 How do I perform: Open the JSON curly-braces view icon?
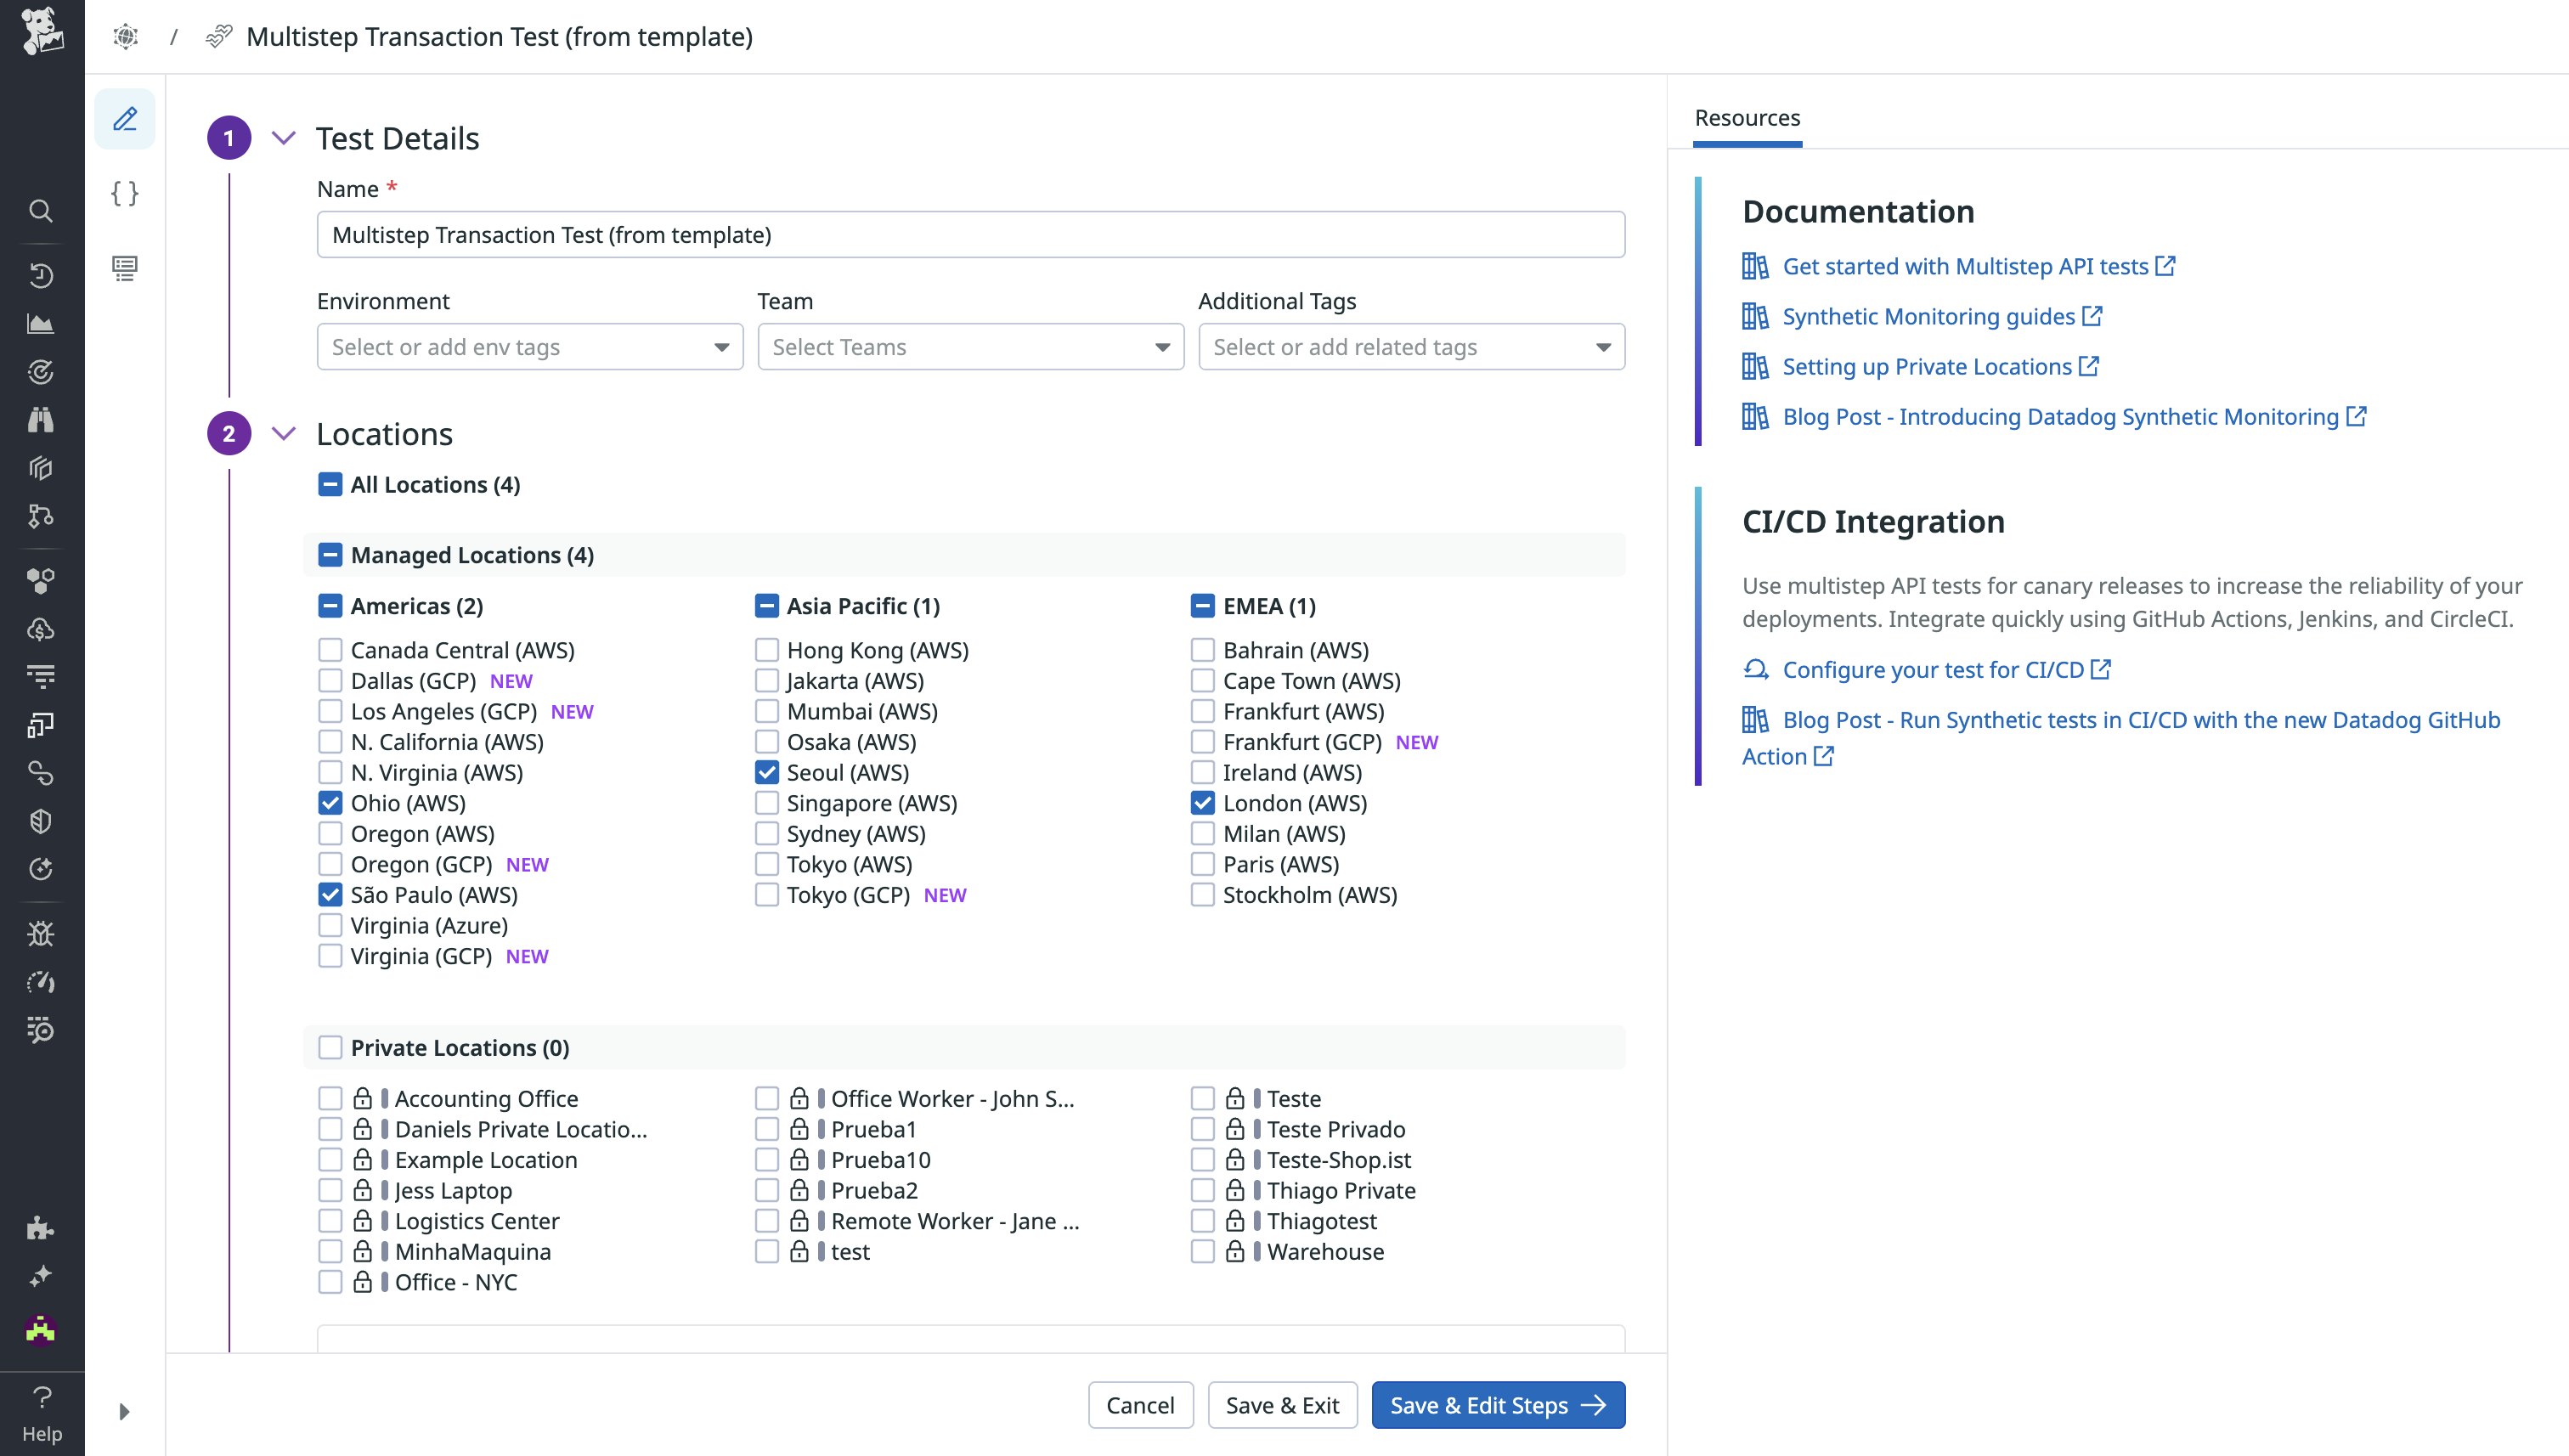click(x=124, y=194)
